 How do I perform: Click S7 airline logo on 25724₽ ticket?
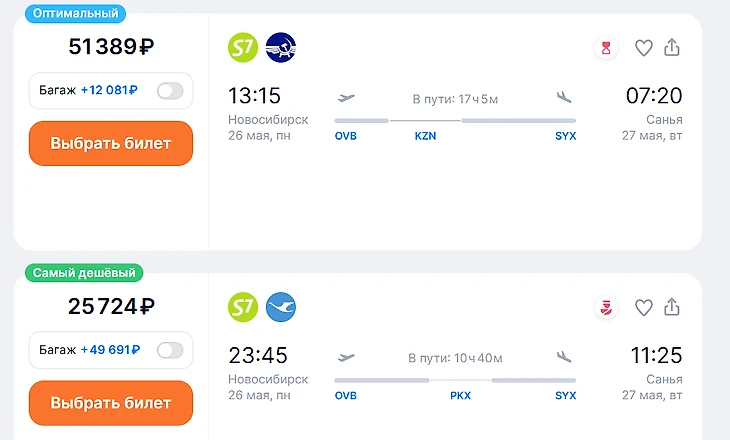(x=243, y=306)
